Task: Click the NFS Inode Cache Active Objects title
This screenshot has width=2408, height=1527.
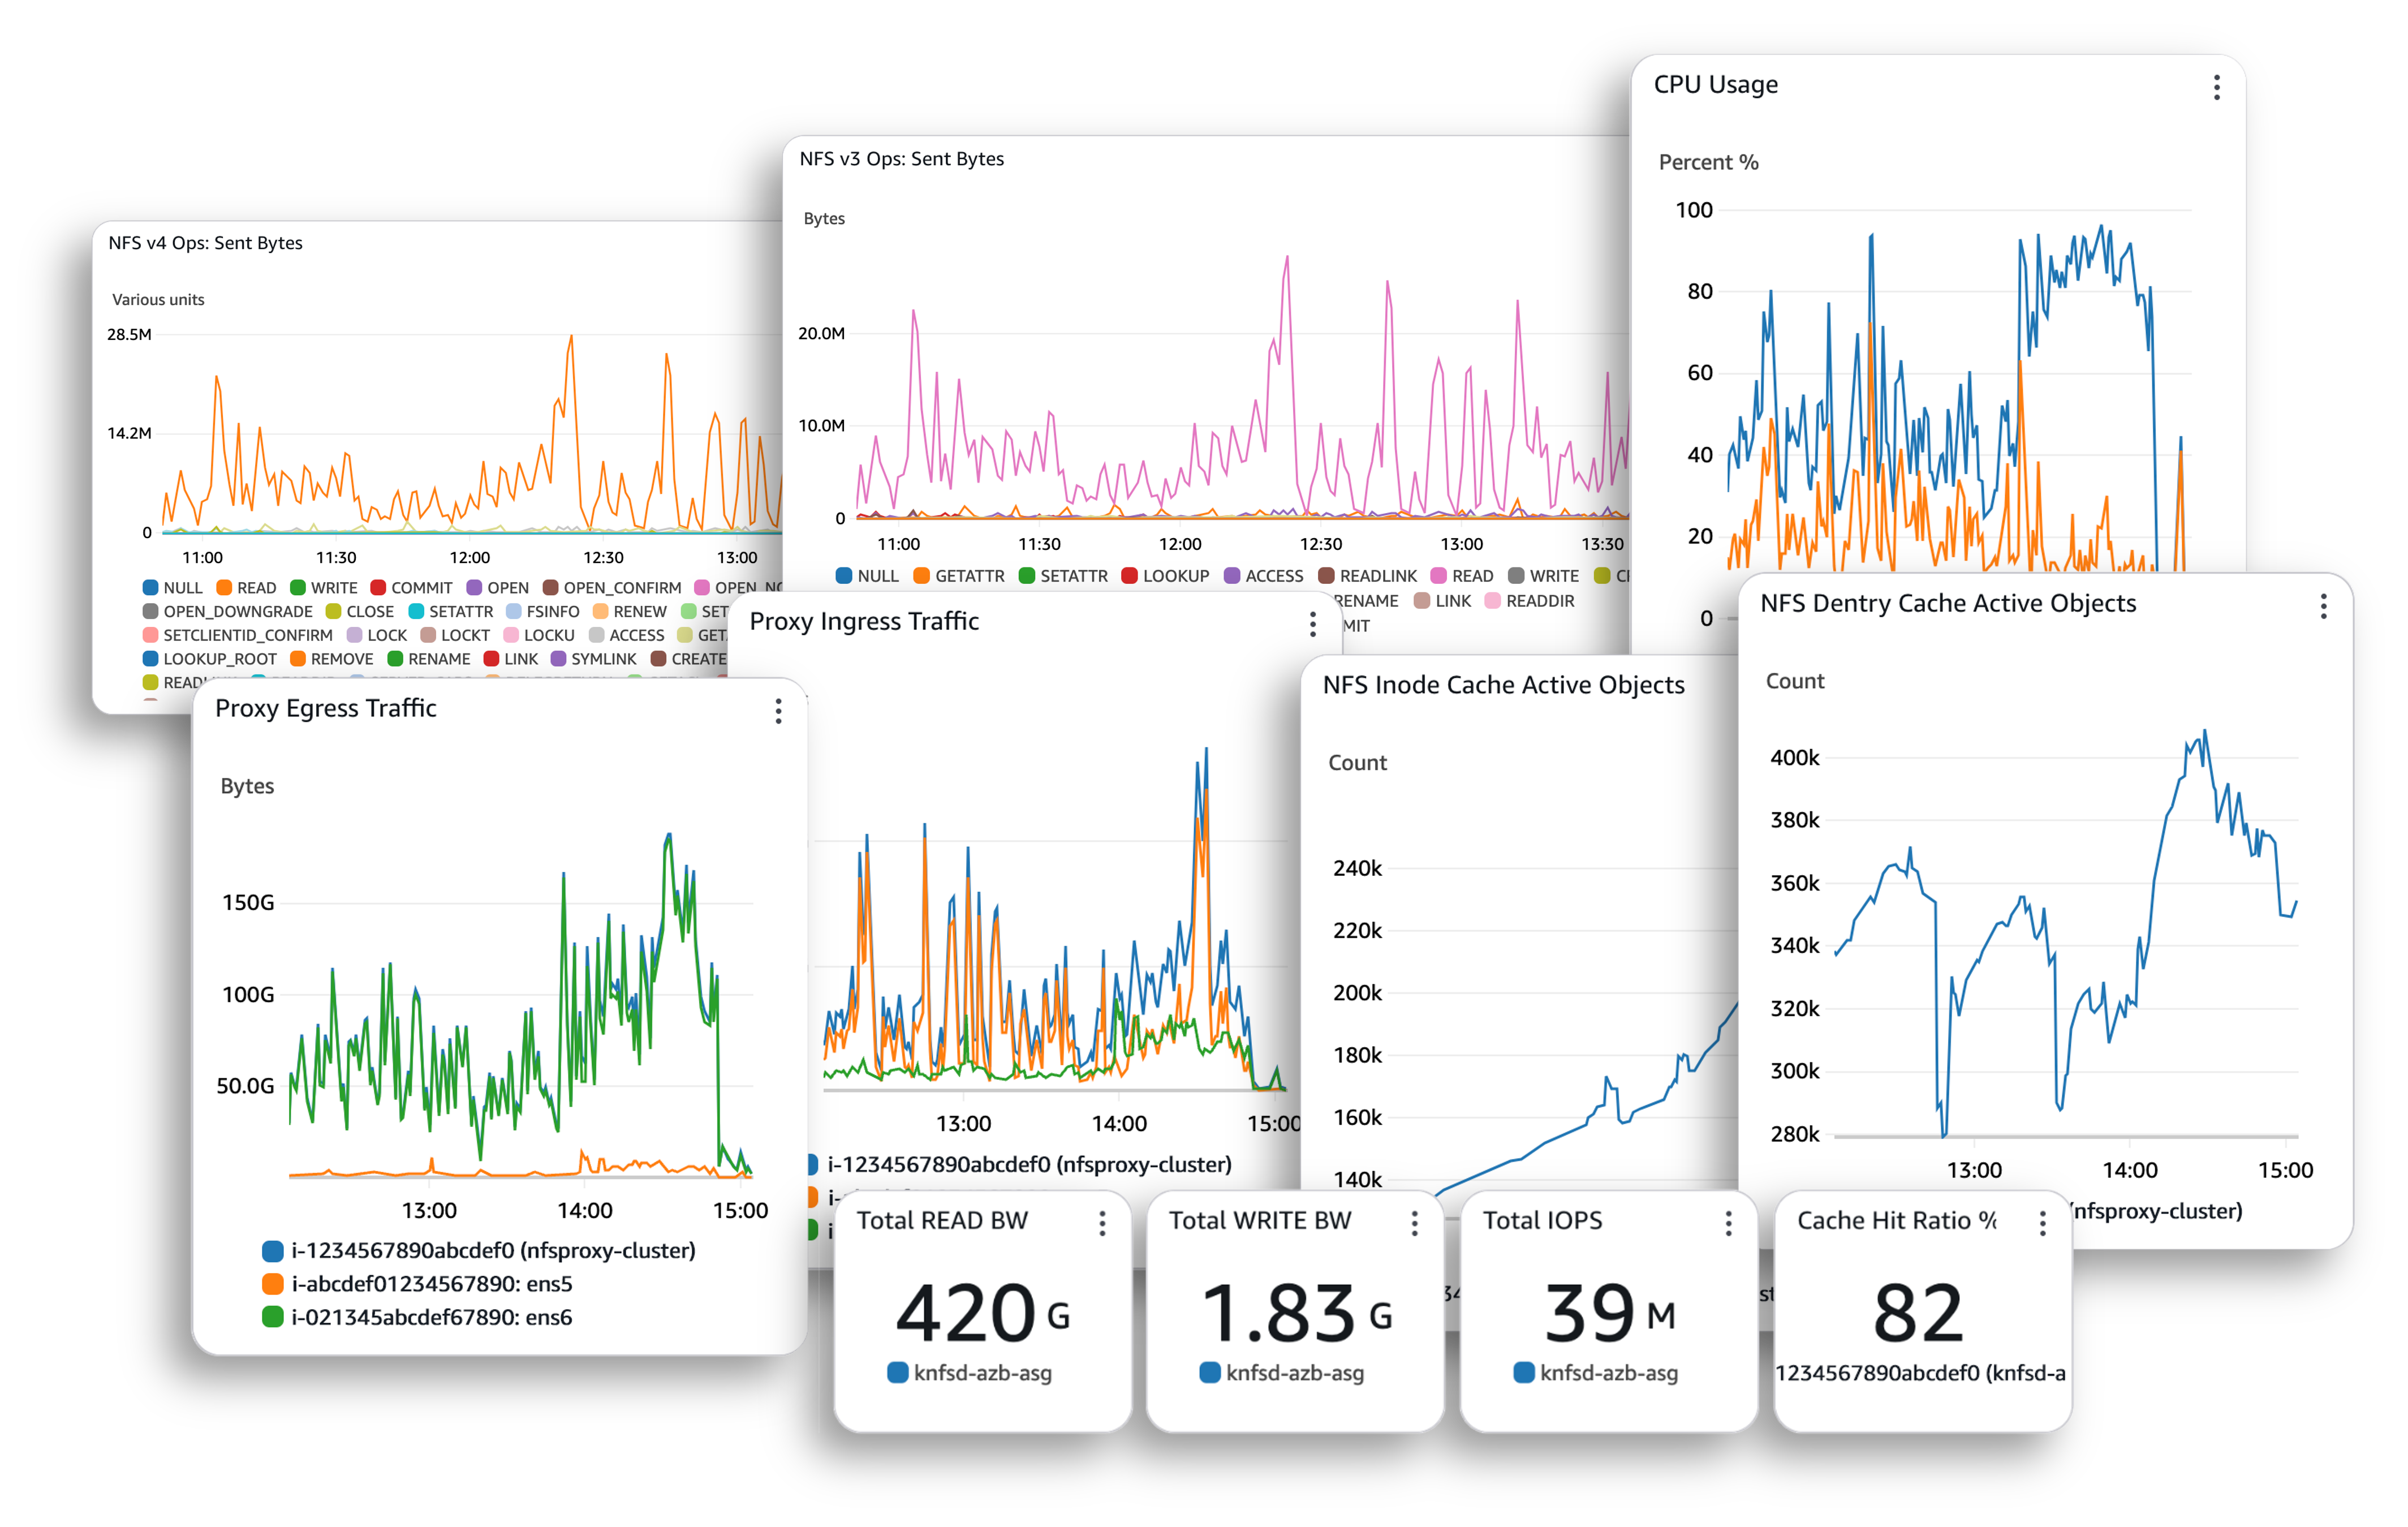Action: pyautogui.click(x=1503, y=685)
